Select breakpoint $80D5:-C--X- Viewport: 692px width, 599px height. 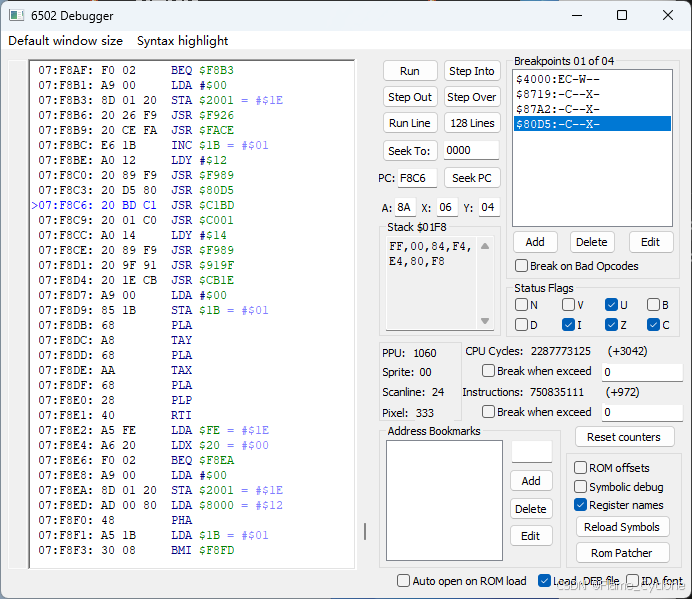pos(592,124)
